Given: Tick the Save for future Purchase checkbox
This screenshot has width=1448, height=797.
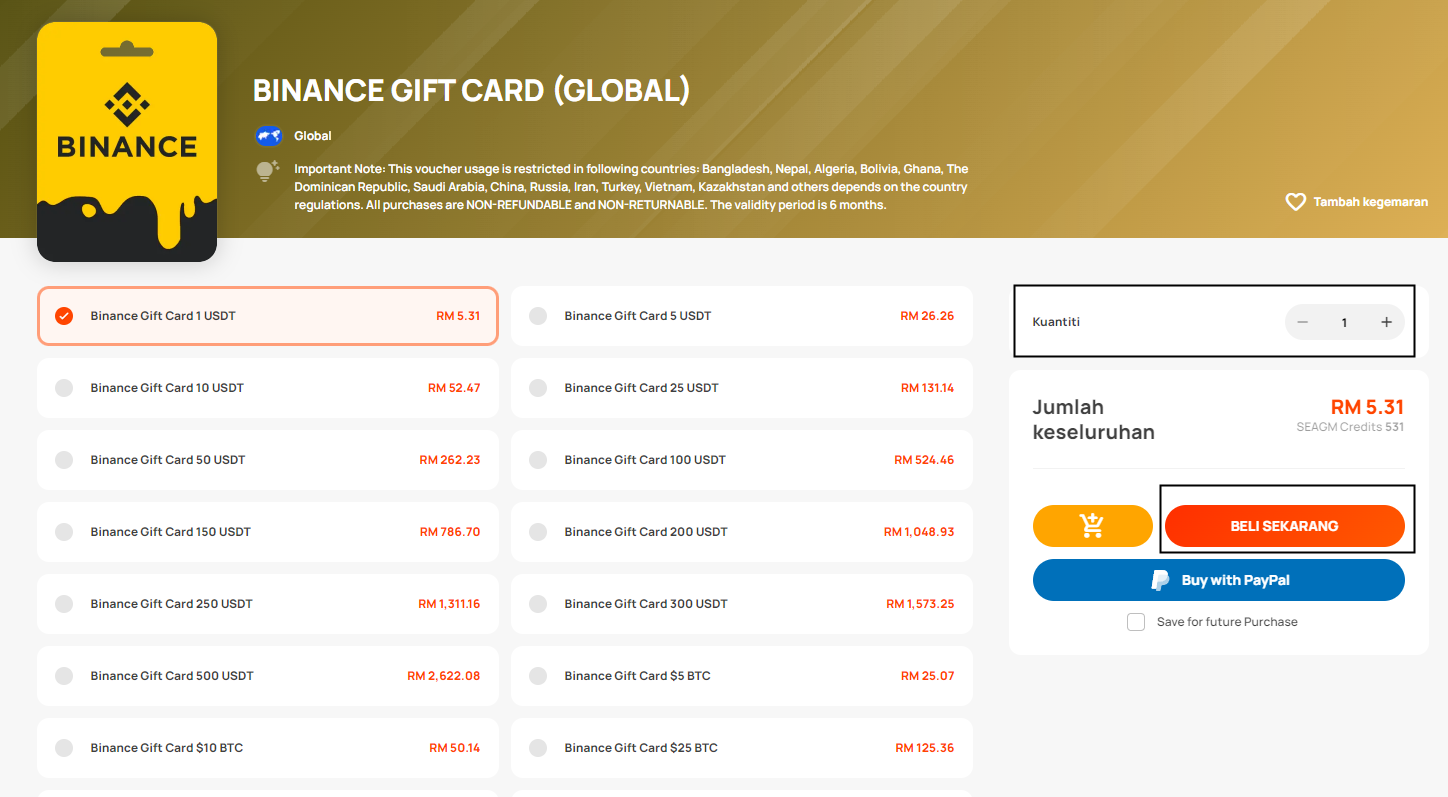Looking at the screenshot, I should pyautogui.click(x=1136, y=622).
